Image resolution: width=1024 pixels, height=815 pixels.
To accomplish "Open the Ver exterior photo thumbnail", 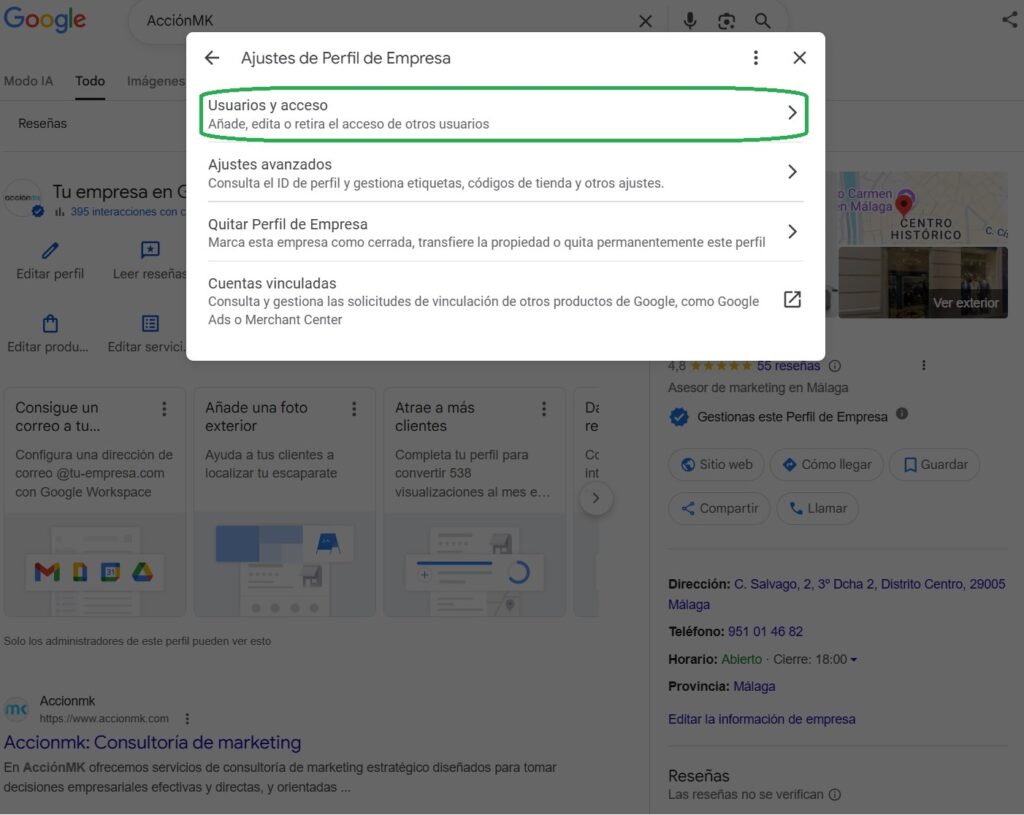I will pyautogui.click(x=923, y=283).
